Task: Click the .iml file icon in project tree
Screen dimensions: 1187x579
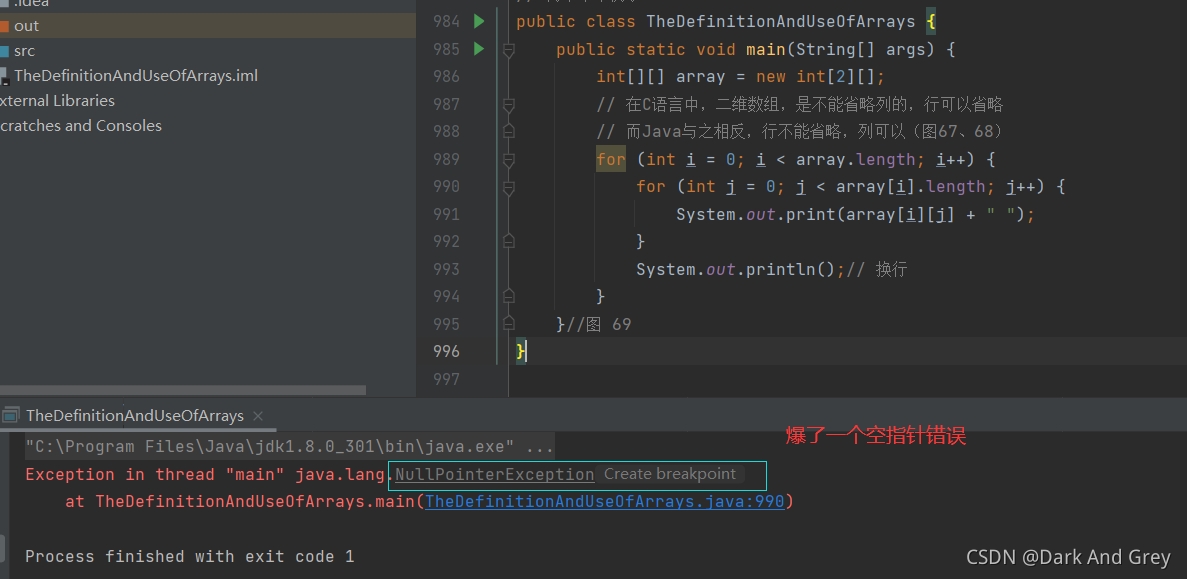Action: (5, 76)
